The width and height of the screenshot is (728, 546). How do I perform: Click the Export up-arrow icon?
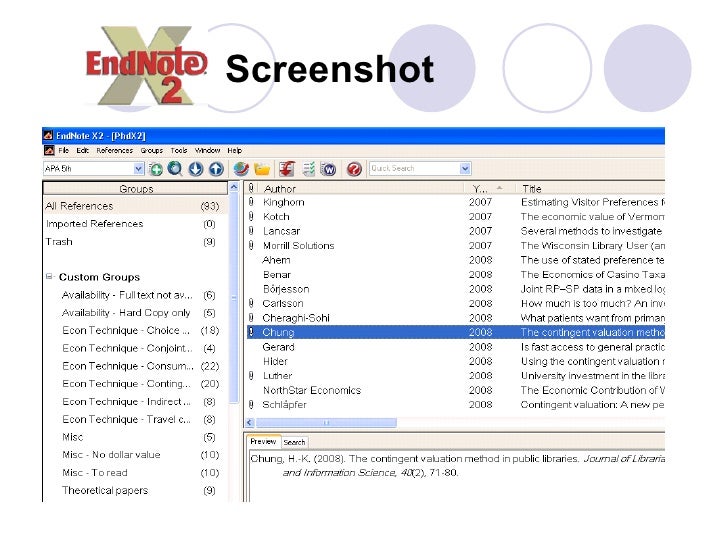coord(216,169)
